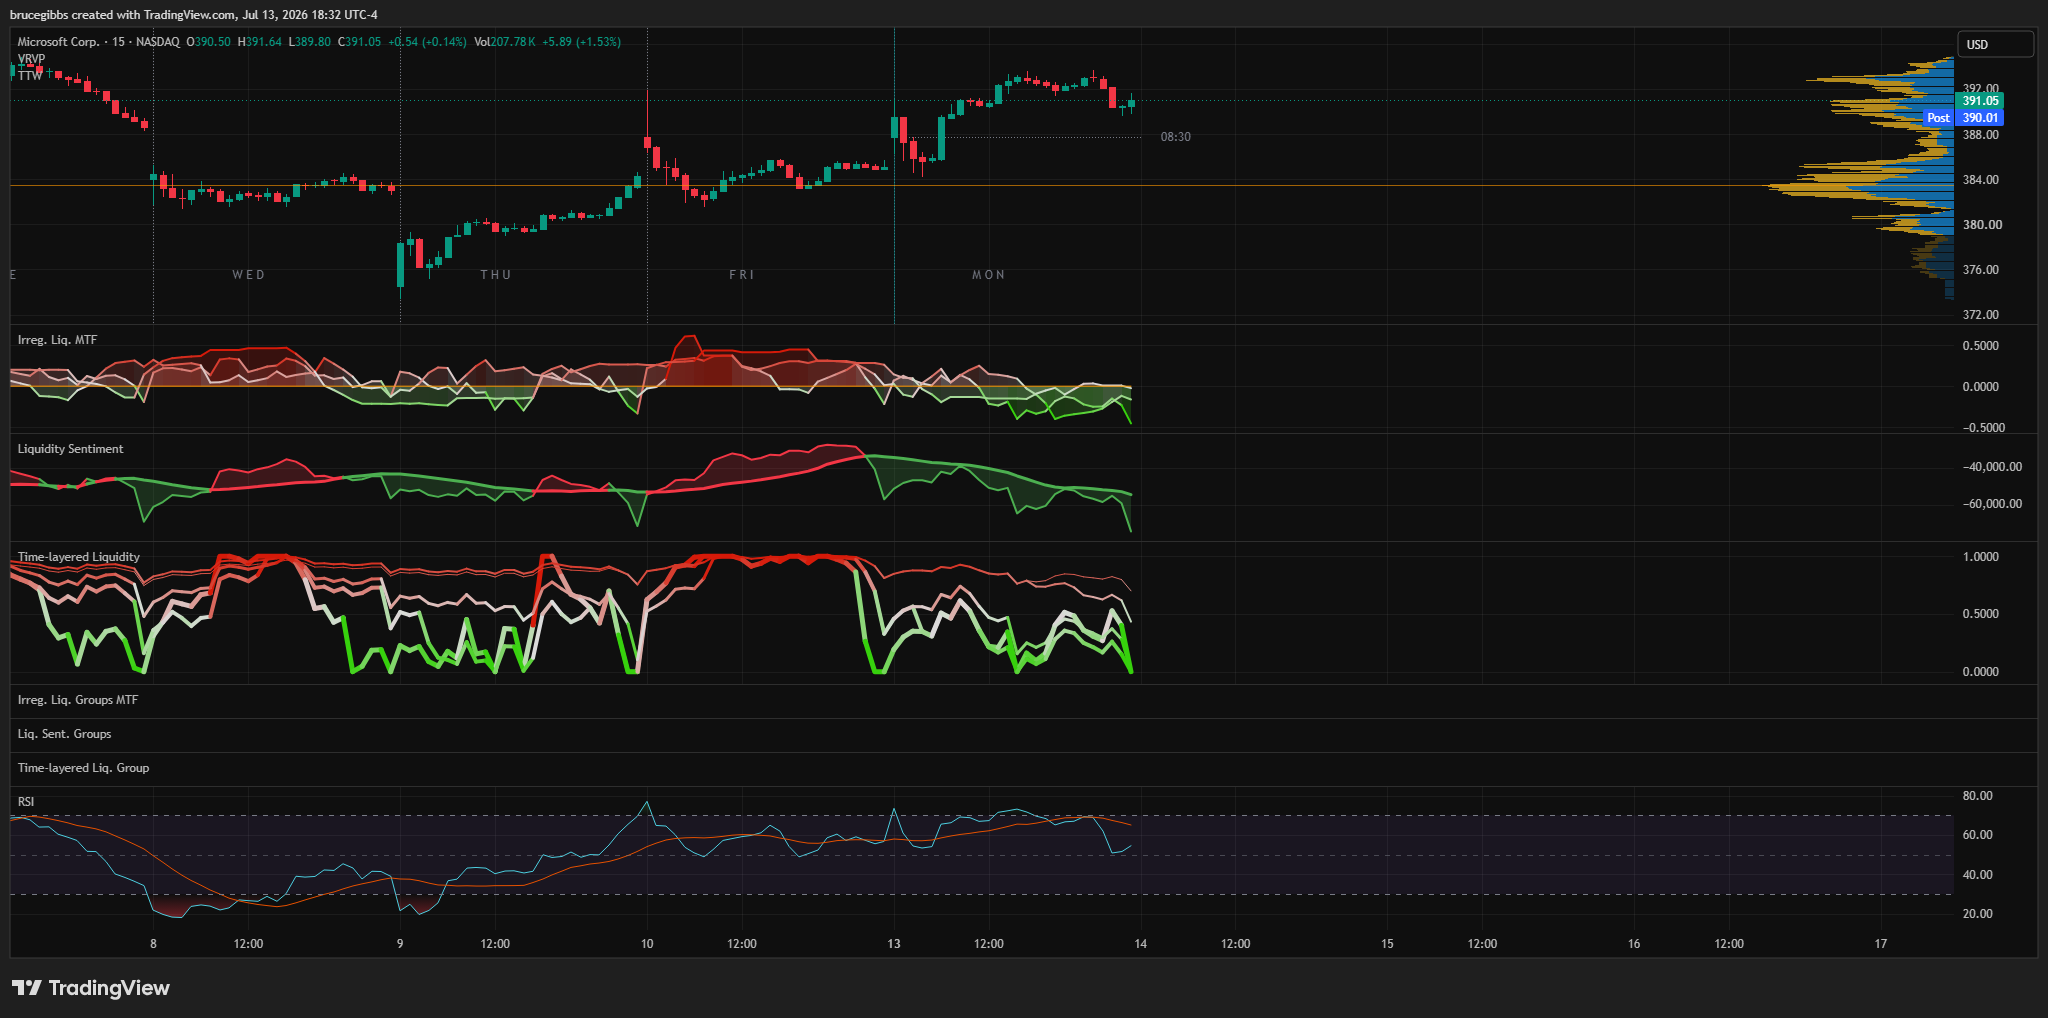Click date 10 on the time axis

[x=647, y=944]
